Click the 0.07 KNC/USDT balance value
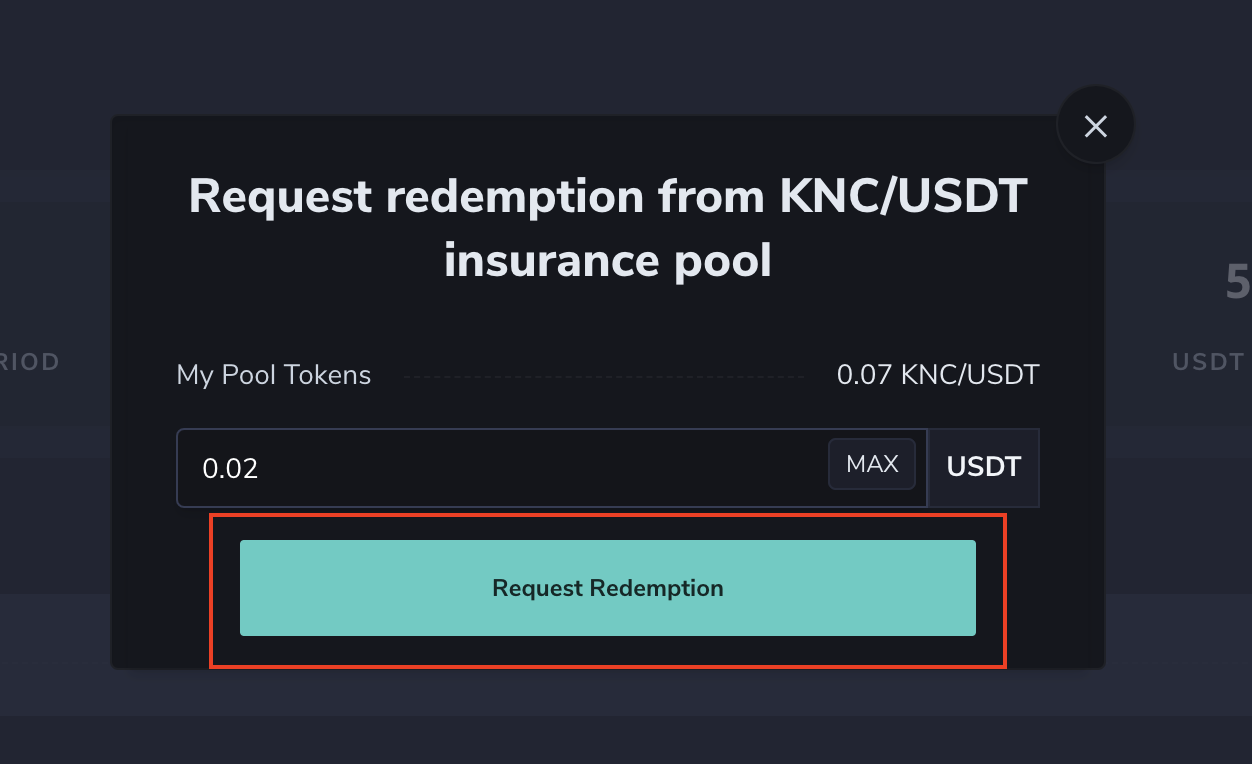The width and height of the screenshot is (1252, 764). pyautogui.click(x=937, y=375)
